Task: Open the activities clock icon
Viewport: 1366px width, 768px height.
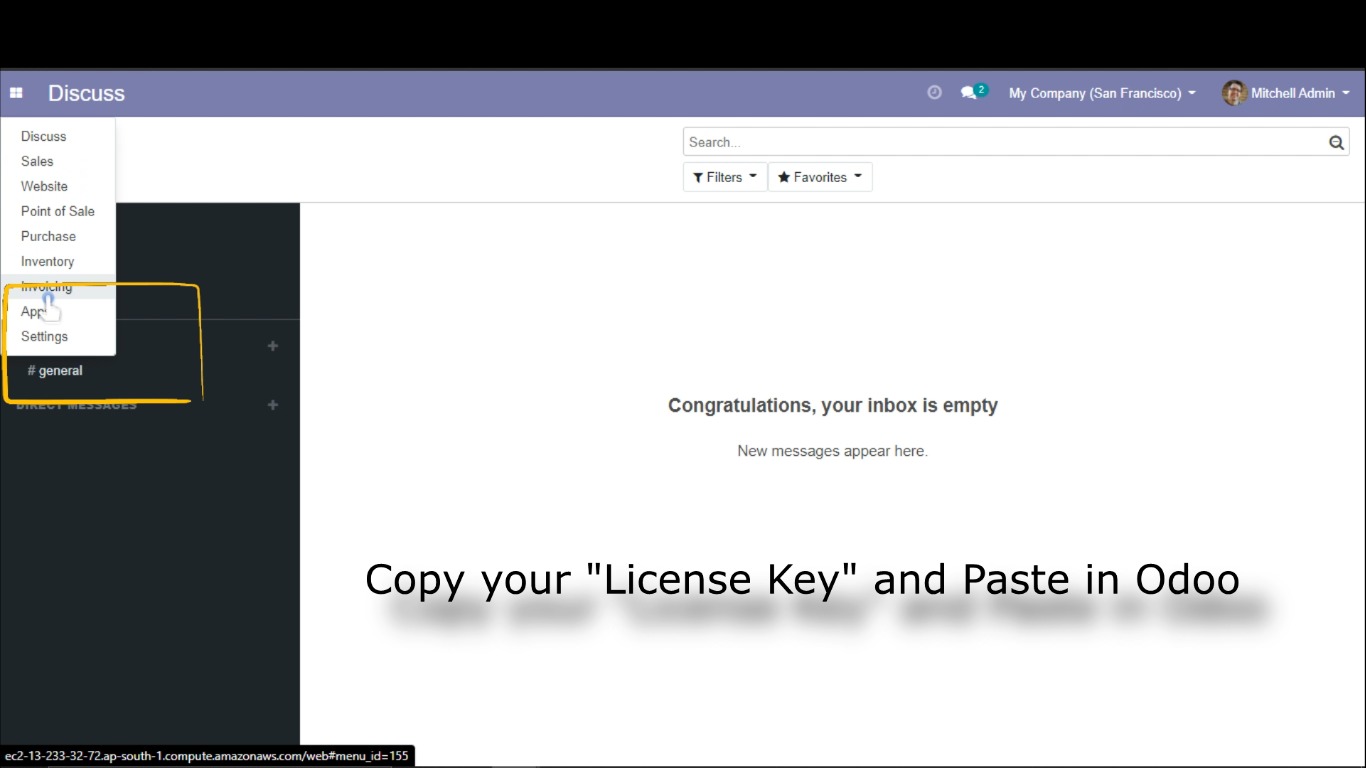Action: (934, 92)
